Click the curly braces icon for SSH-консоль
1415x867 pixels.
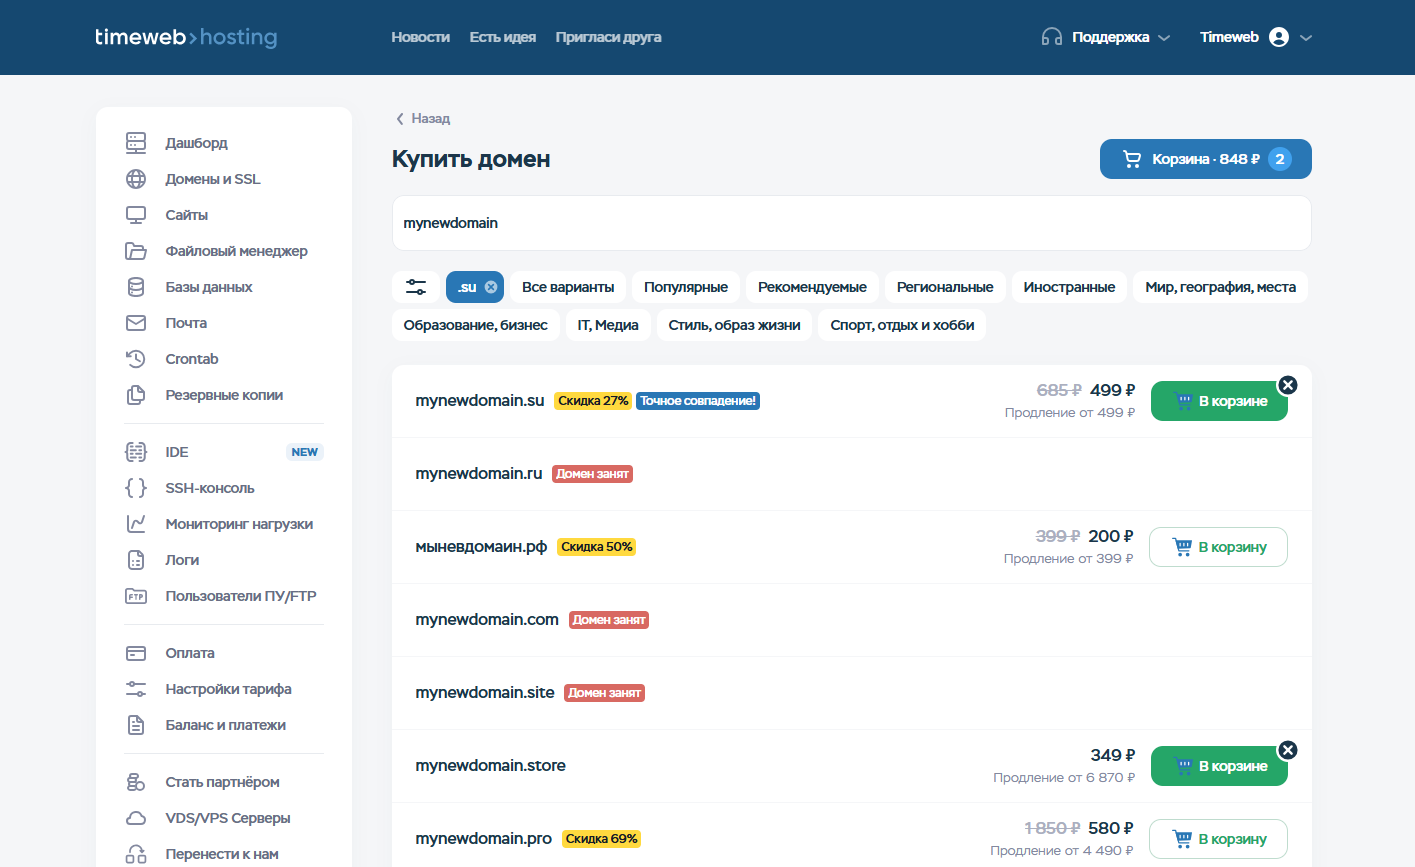(136, 488)
